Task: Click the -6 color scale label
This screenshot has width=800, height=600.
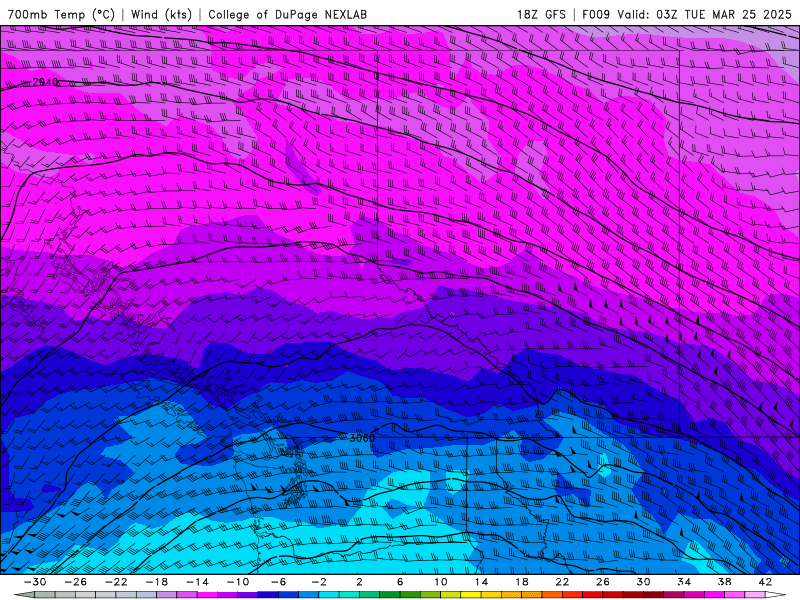Action: (x=279, y=582)
